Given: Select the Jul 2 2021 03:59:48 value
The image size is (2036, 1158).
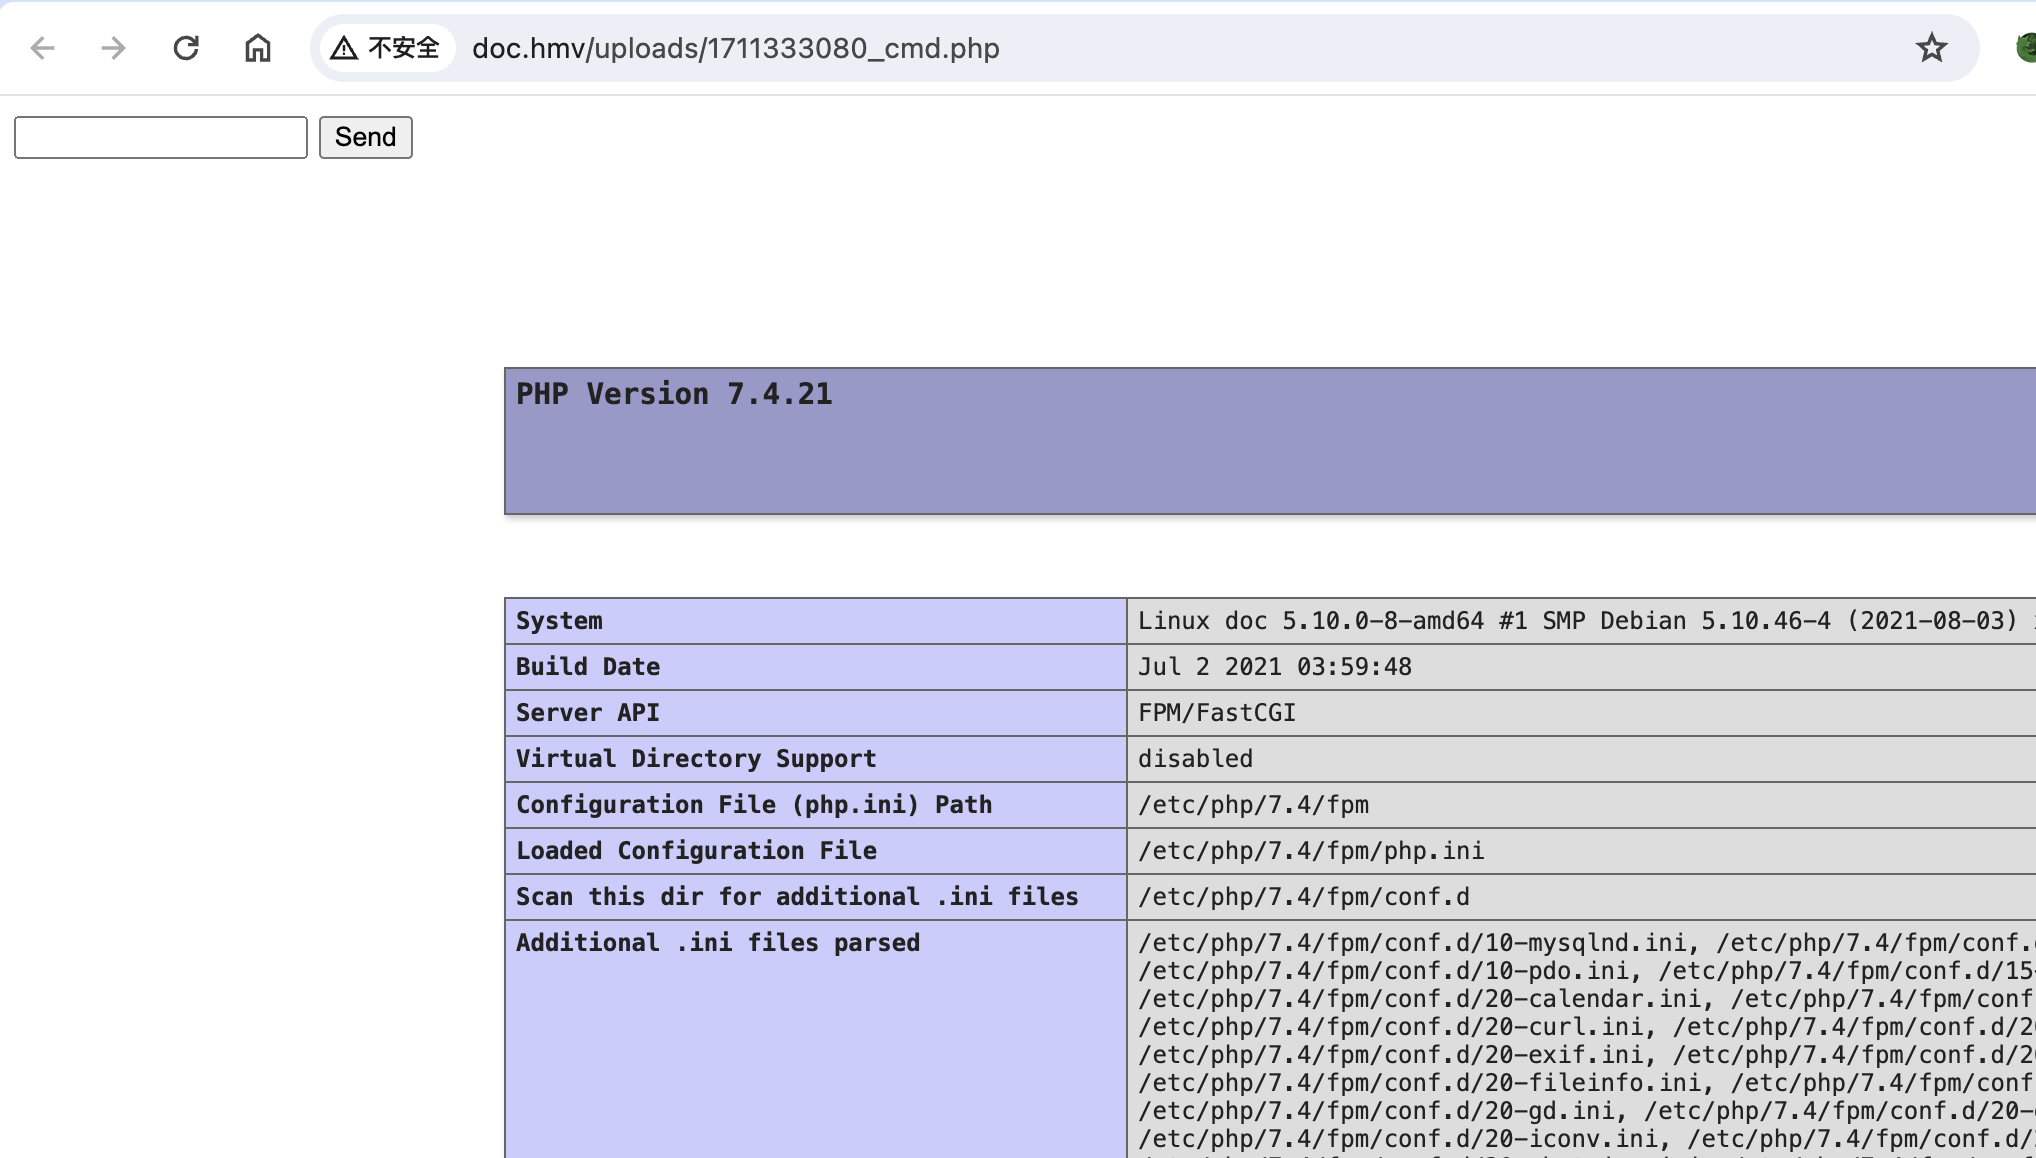Looking at the screenshot, I should tap(1275, 667).
